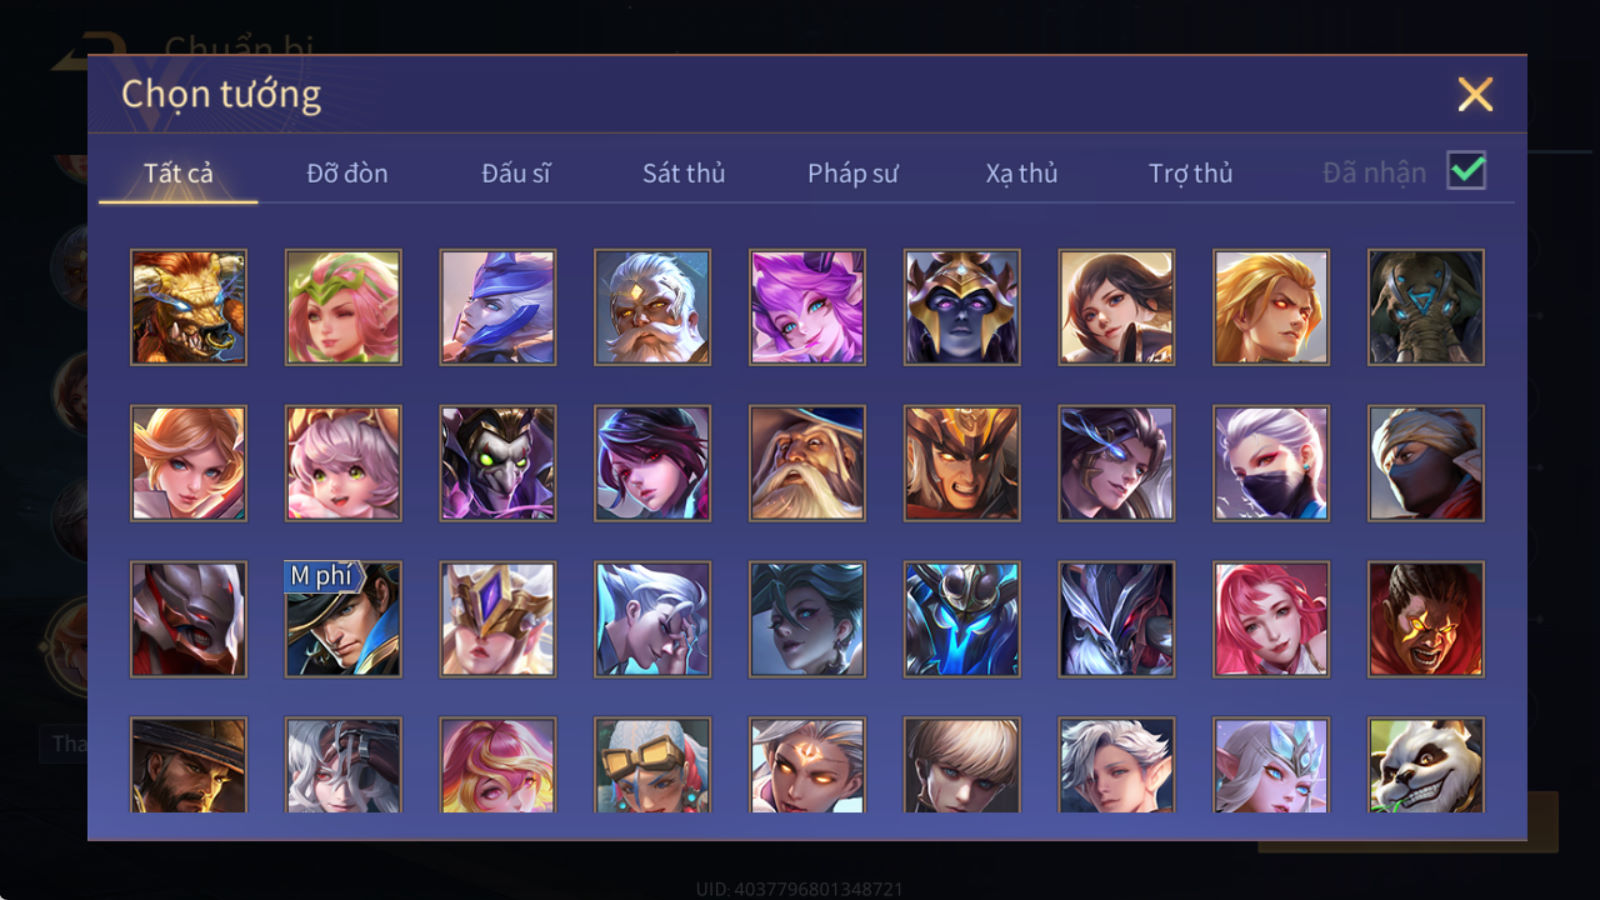Viewport: 1600px width, 900px height.
Task: Pick the masked silver-haired ninja girl portrait
Action: (1271, 463)
